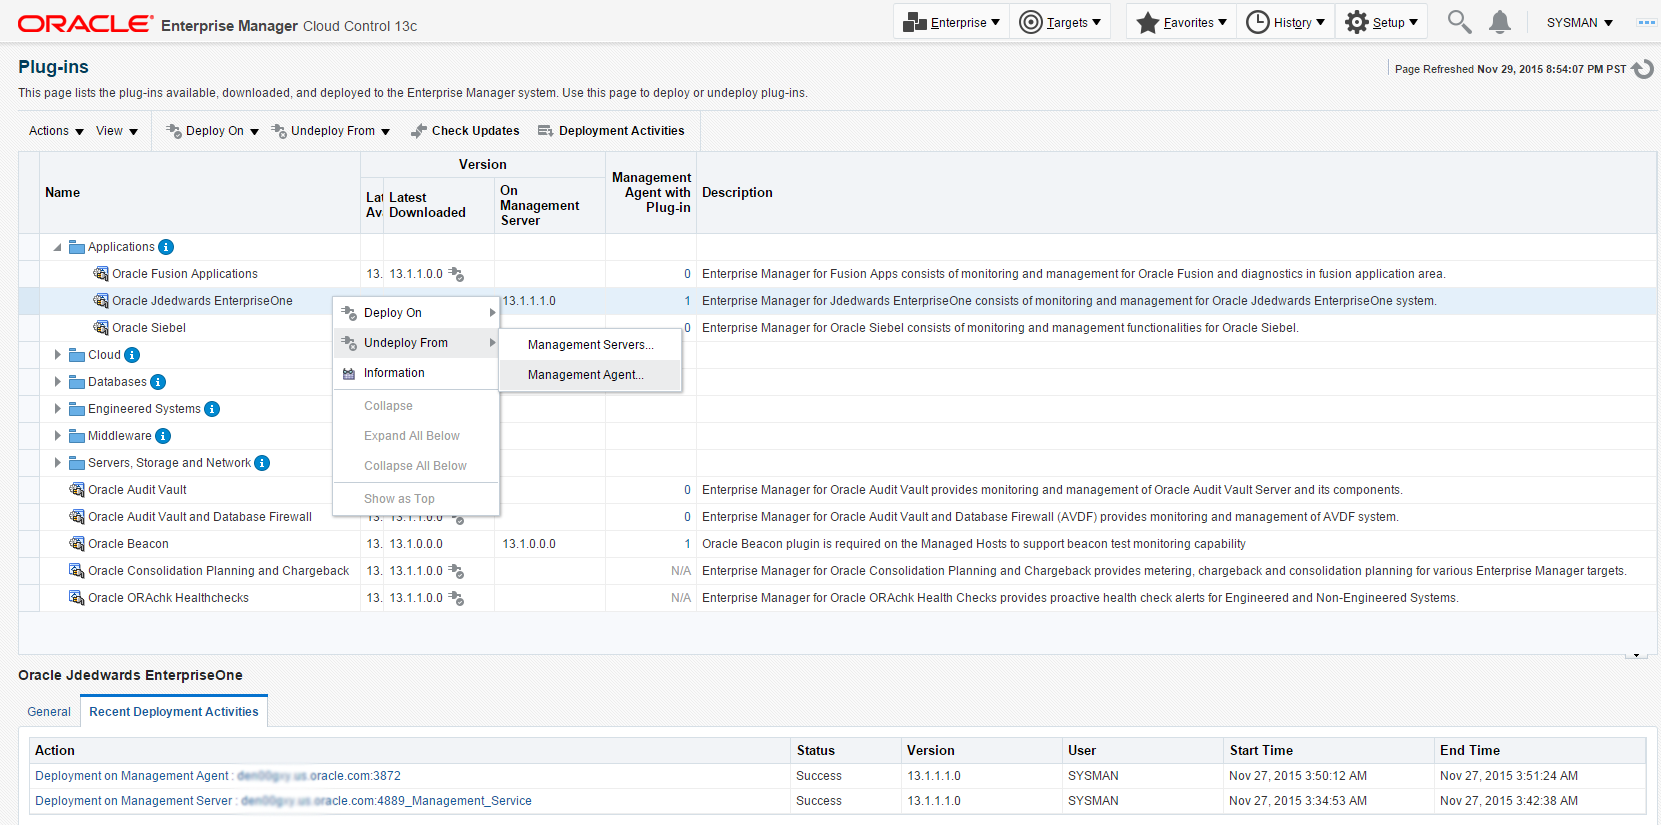Expand Servers, Storage and Network node
The image size is (1661, 825).
coord(57,463)
